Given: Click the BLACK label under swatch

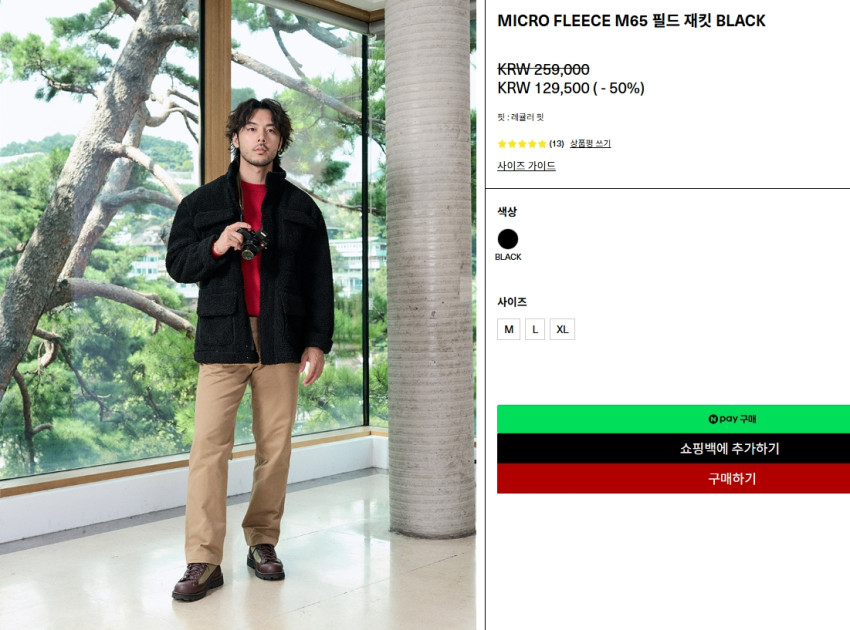Looking at the screenshot, I should 508,257.
